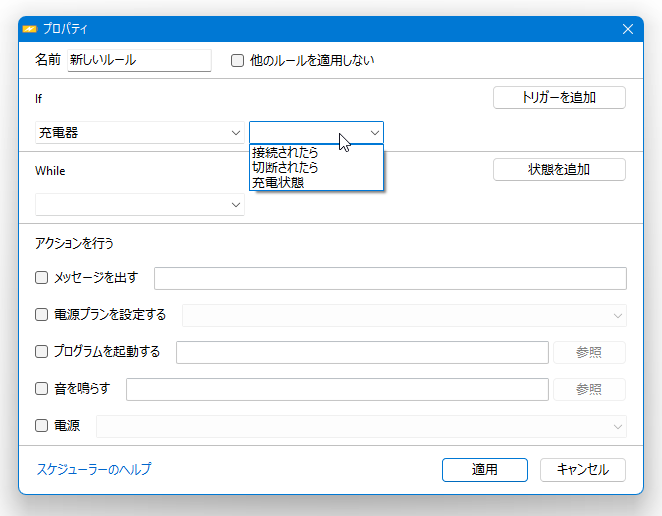This screenshot has width=662, height=516.
Task: Open the 充電器 trigger dropdown
Action: pos(140,133)
